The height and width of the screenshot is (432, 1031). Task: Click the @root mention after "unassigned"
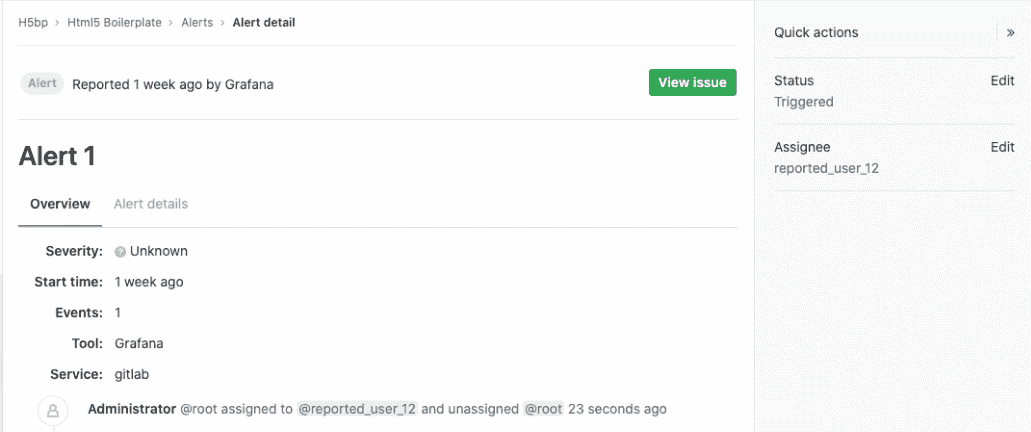[x=543, y=409]
